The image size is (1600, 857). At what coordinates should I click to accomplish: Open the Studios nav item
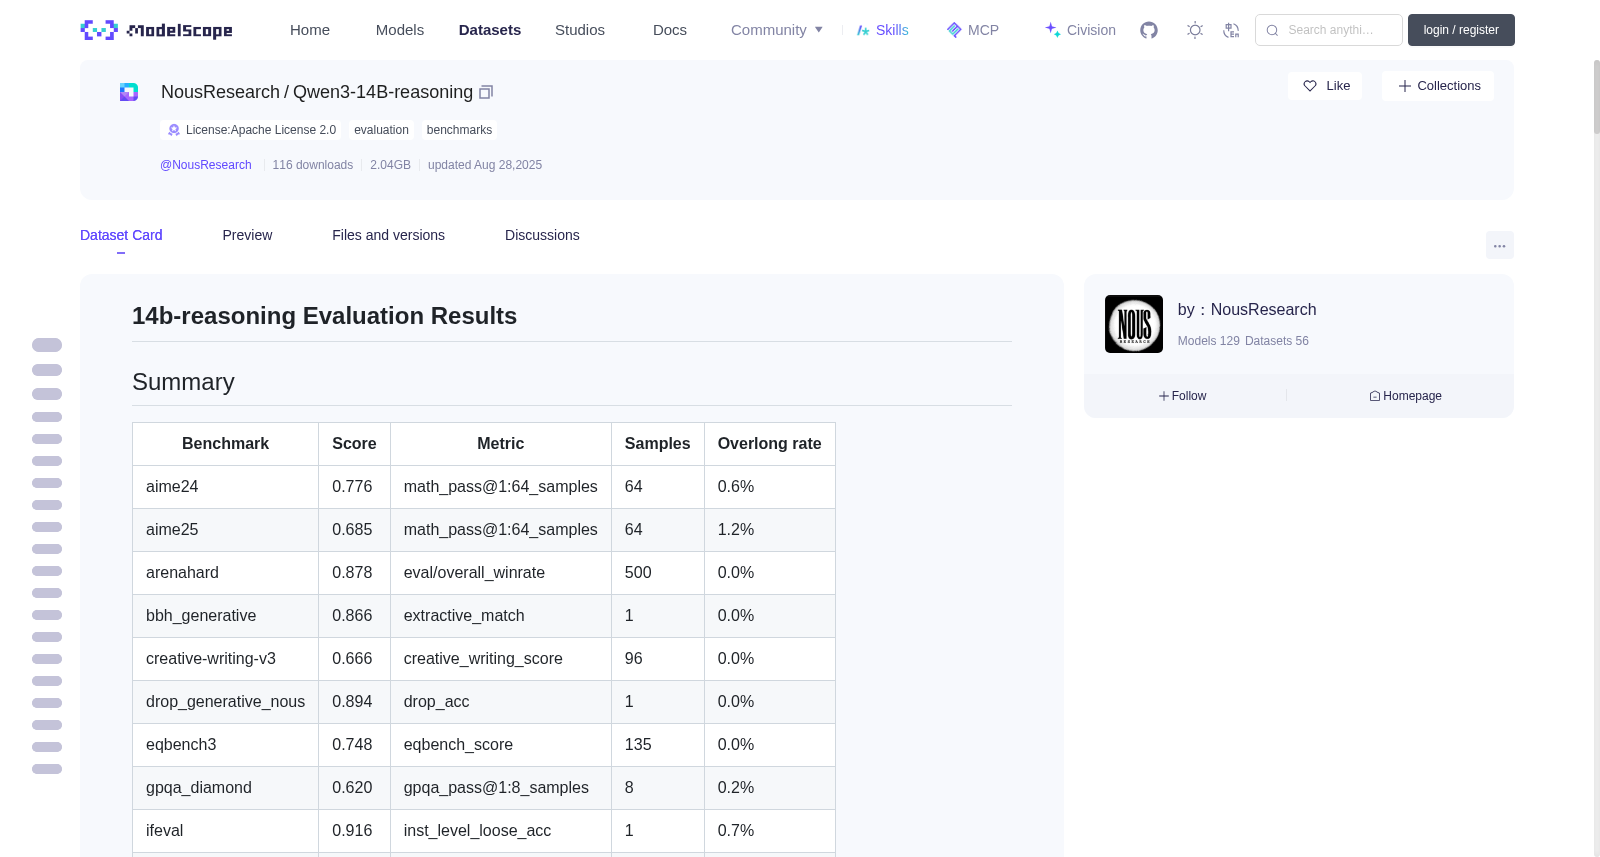pyautogui.click(x=580, y=30)
